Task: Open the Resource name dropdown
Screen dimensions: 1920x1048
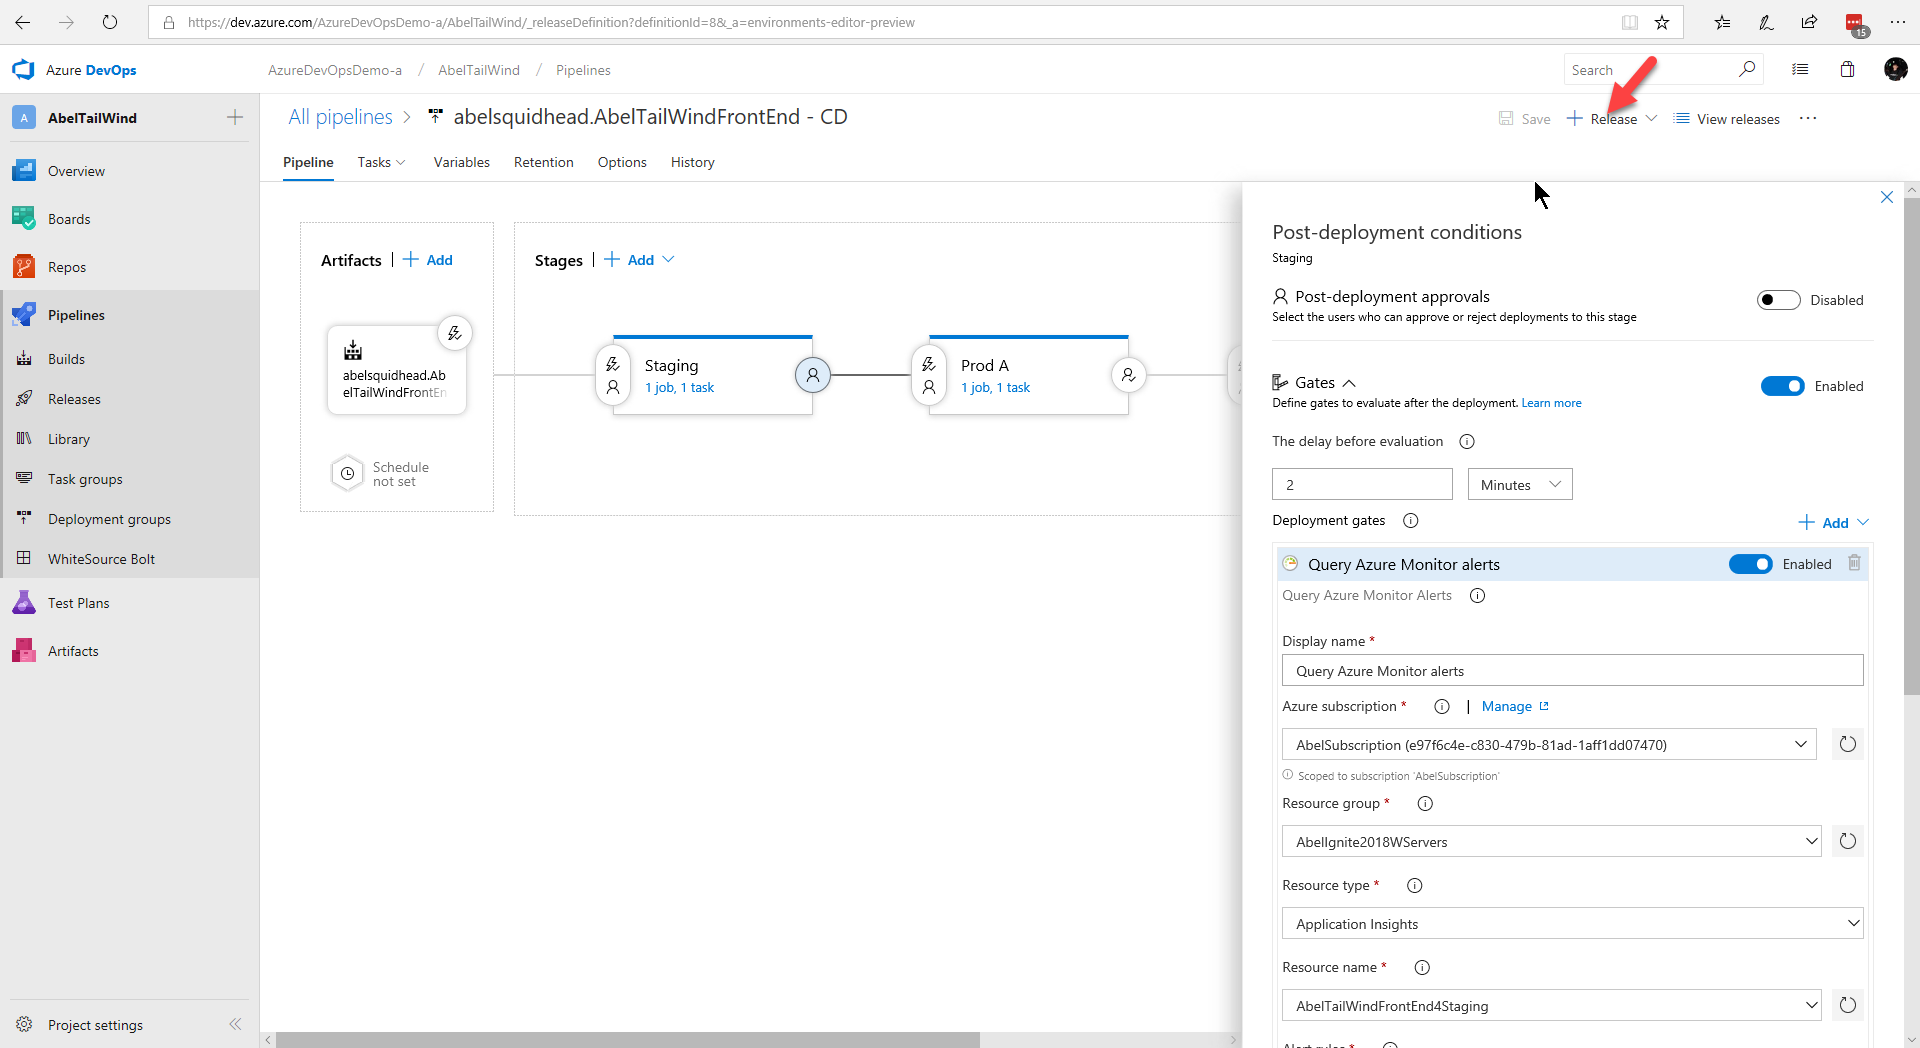Action: 1552,1005
